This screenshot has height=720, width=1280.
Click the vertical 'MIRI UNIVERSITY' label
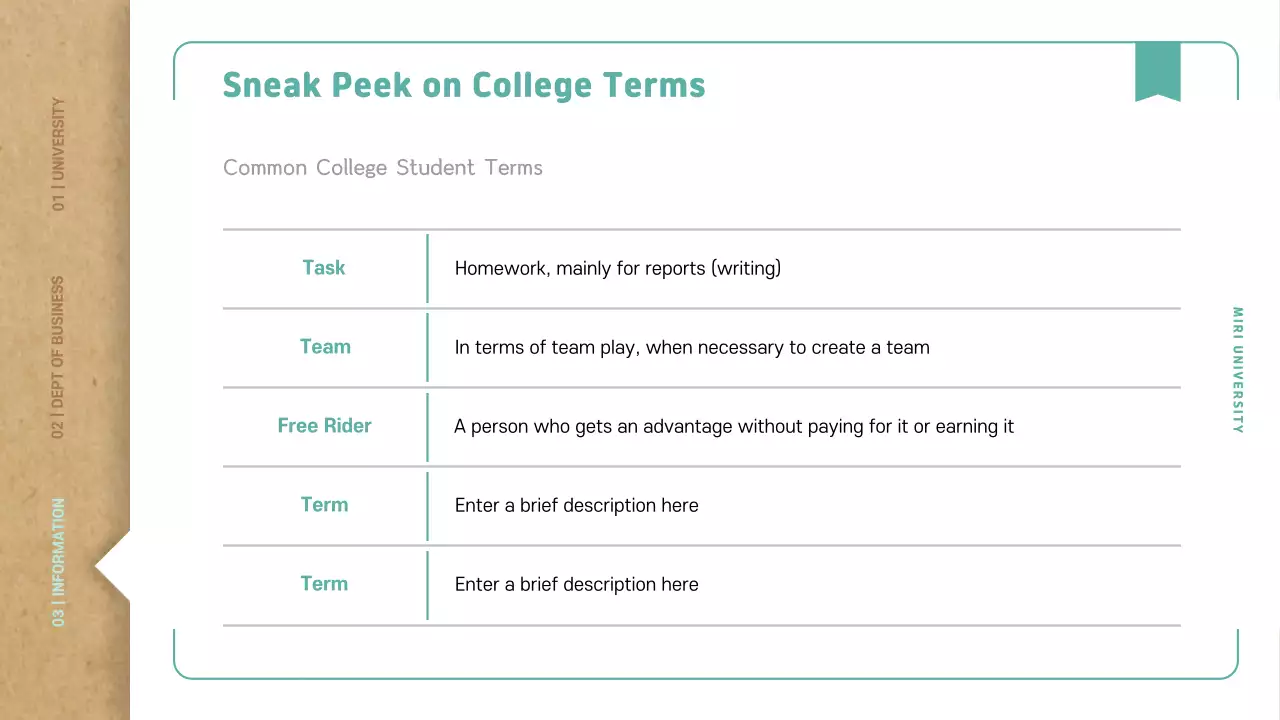click(1238, 370)
